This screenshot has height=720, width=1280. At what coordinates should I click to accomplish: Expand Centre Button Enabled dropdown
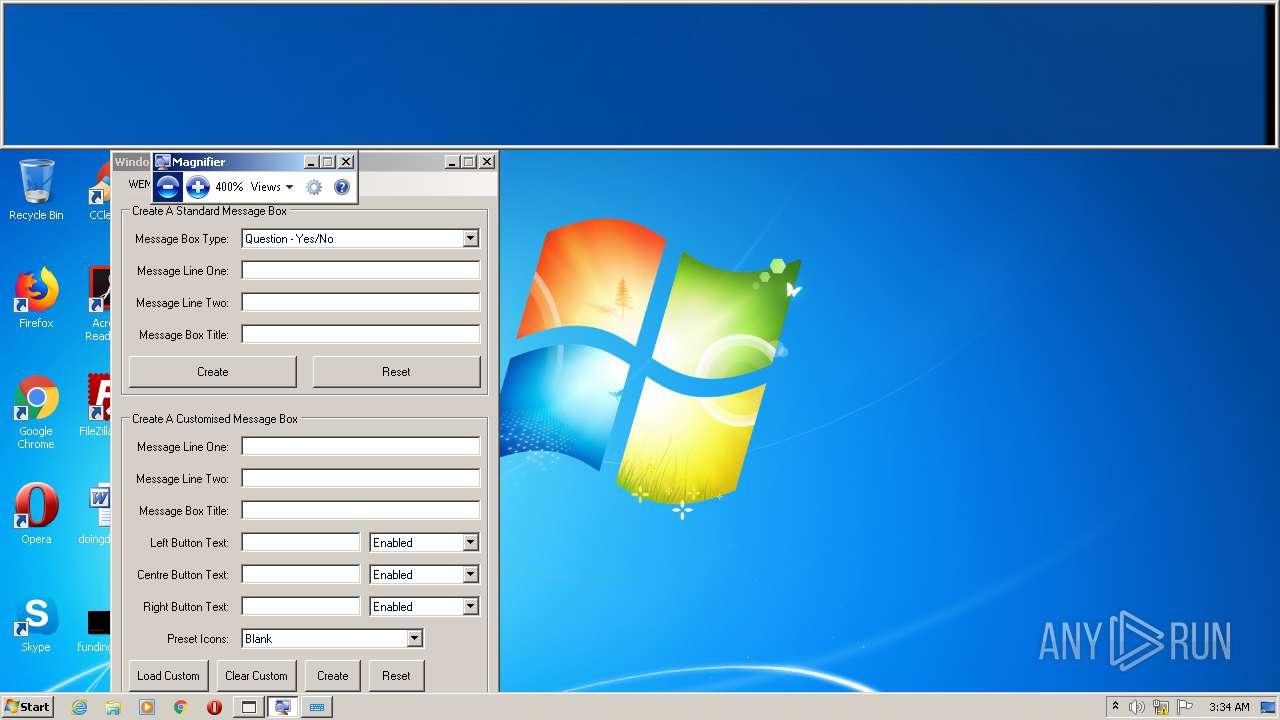[470, 575]
